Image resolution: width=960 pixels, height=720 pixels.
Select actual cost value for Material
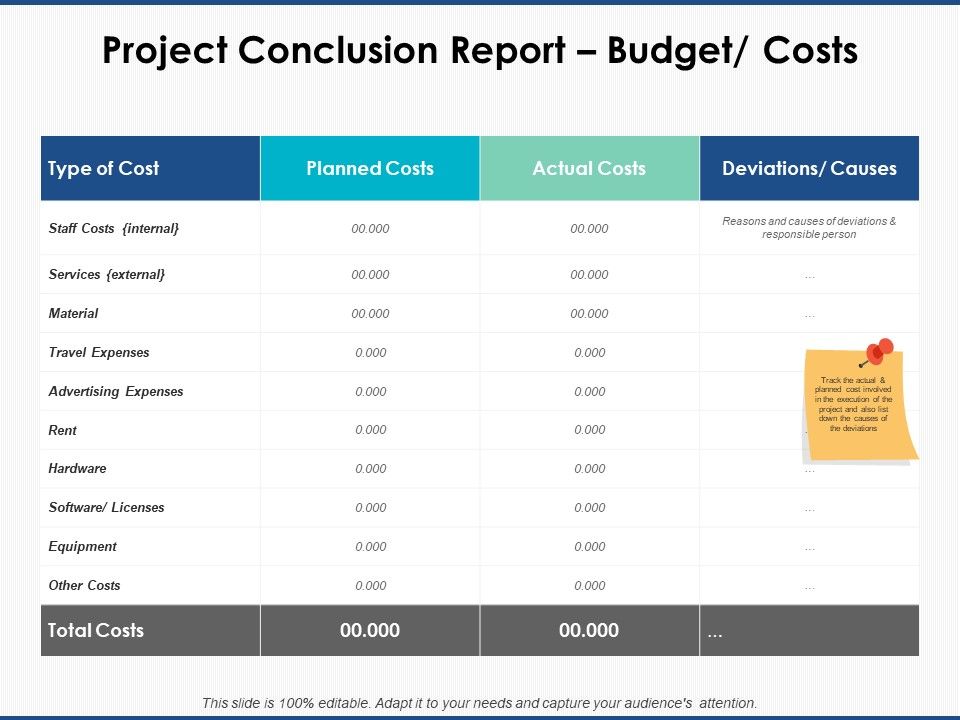click(590, 313)
